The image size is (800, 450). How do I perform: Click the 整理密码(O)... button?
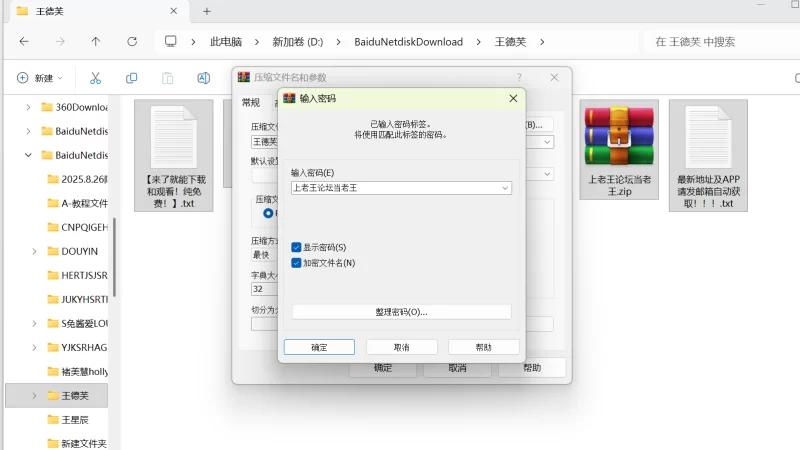402,312
